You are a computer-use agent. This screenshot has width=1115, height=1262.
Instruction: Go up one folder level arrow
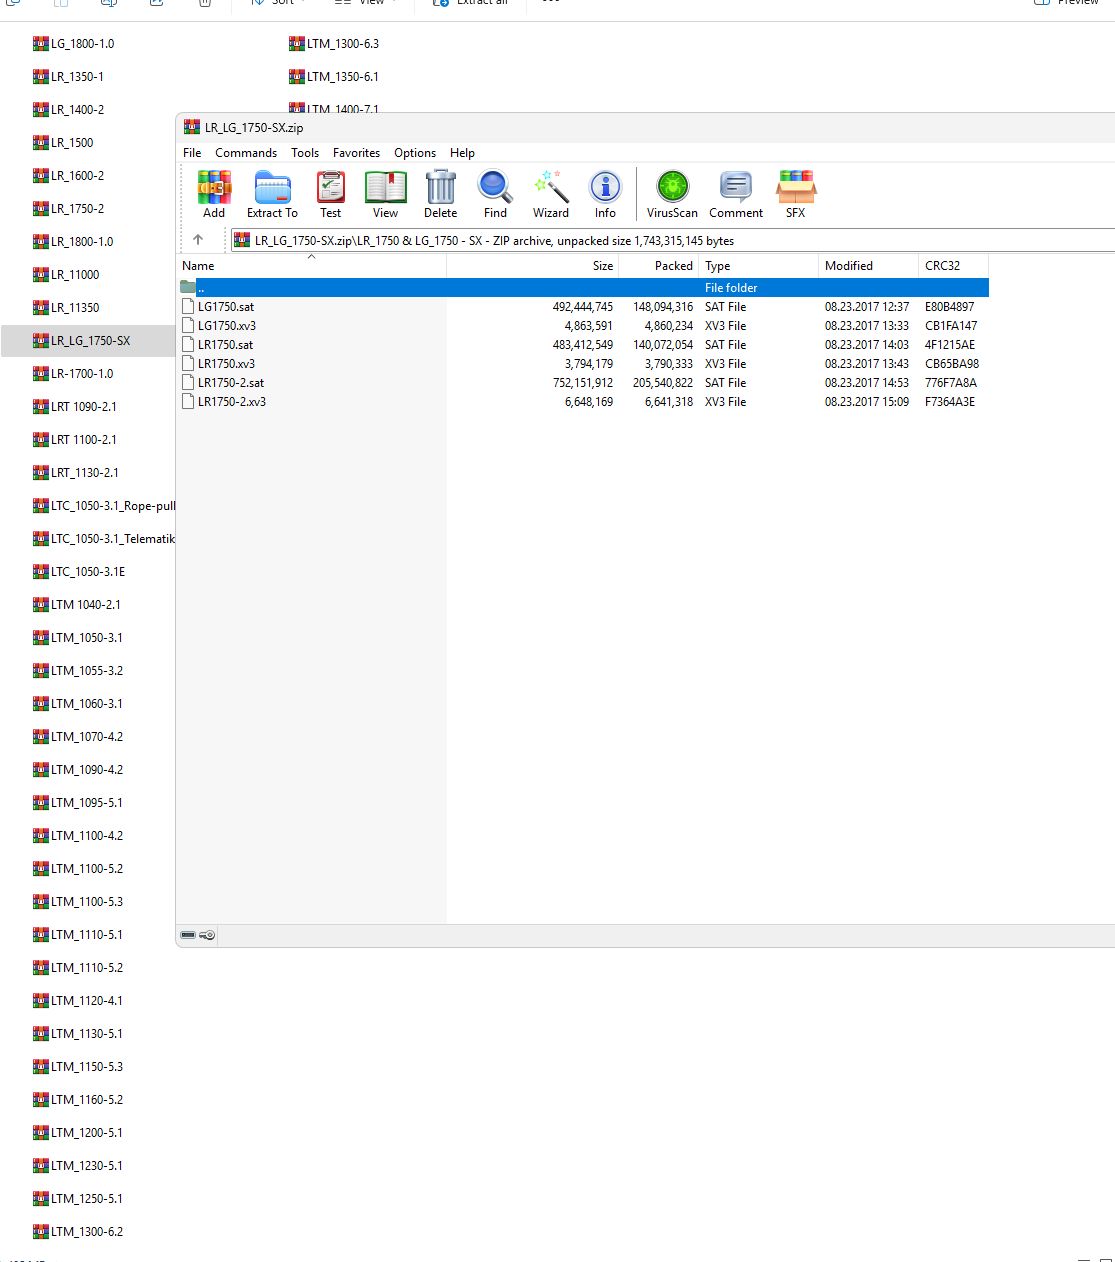[198, 240]
